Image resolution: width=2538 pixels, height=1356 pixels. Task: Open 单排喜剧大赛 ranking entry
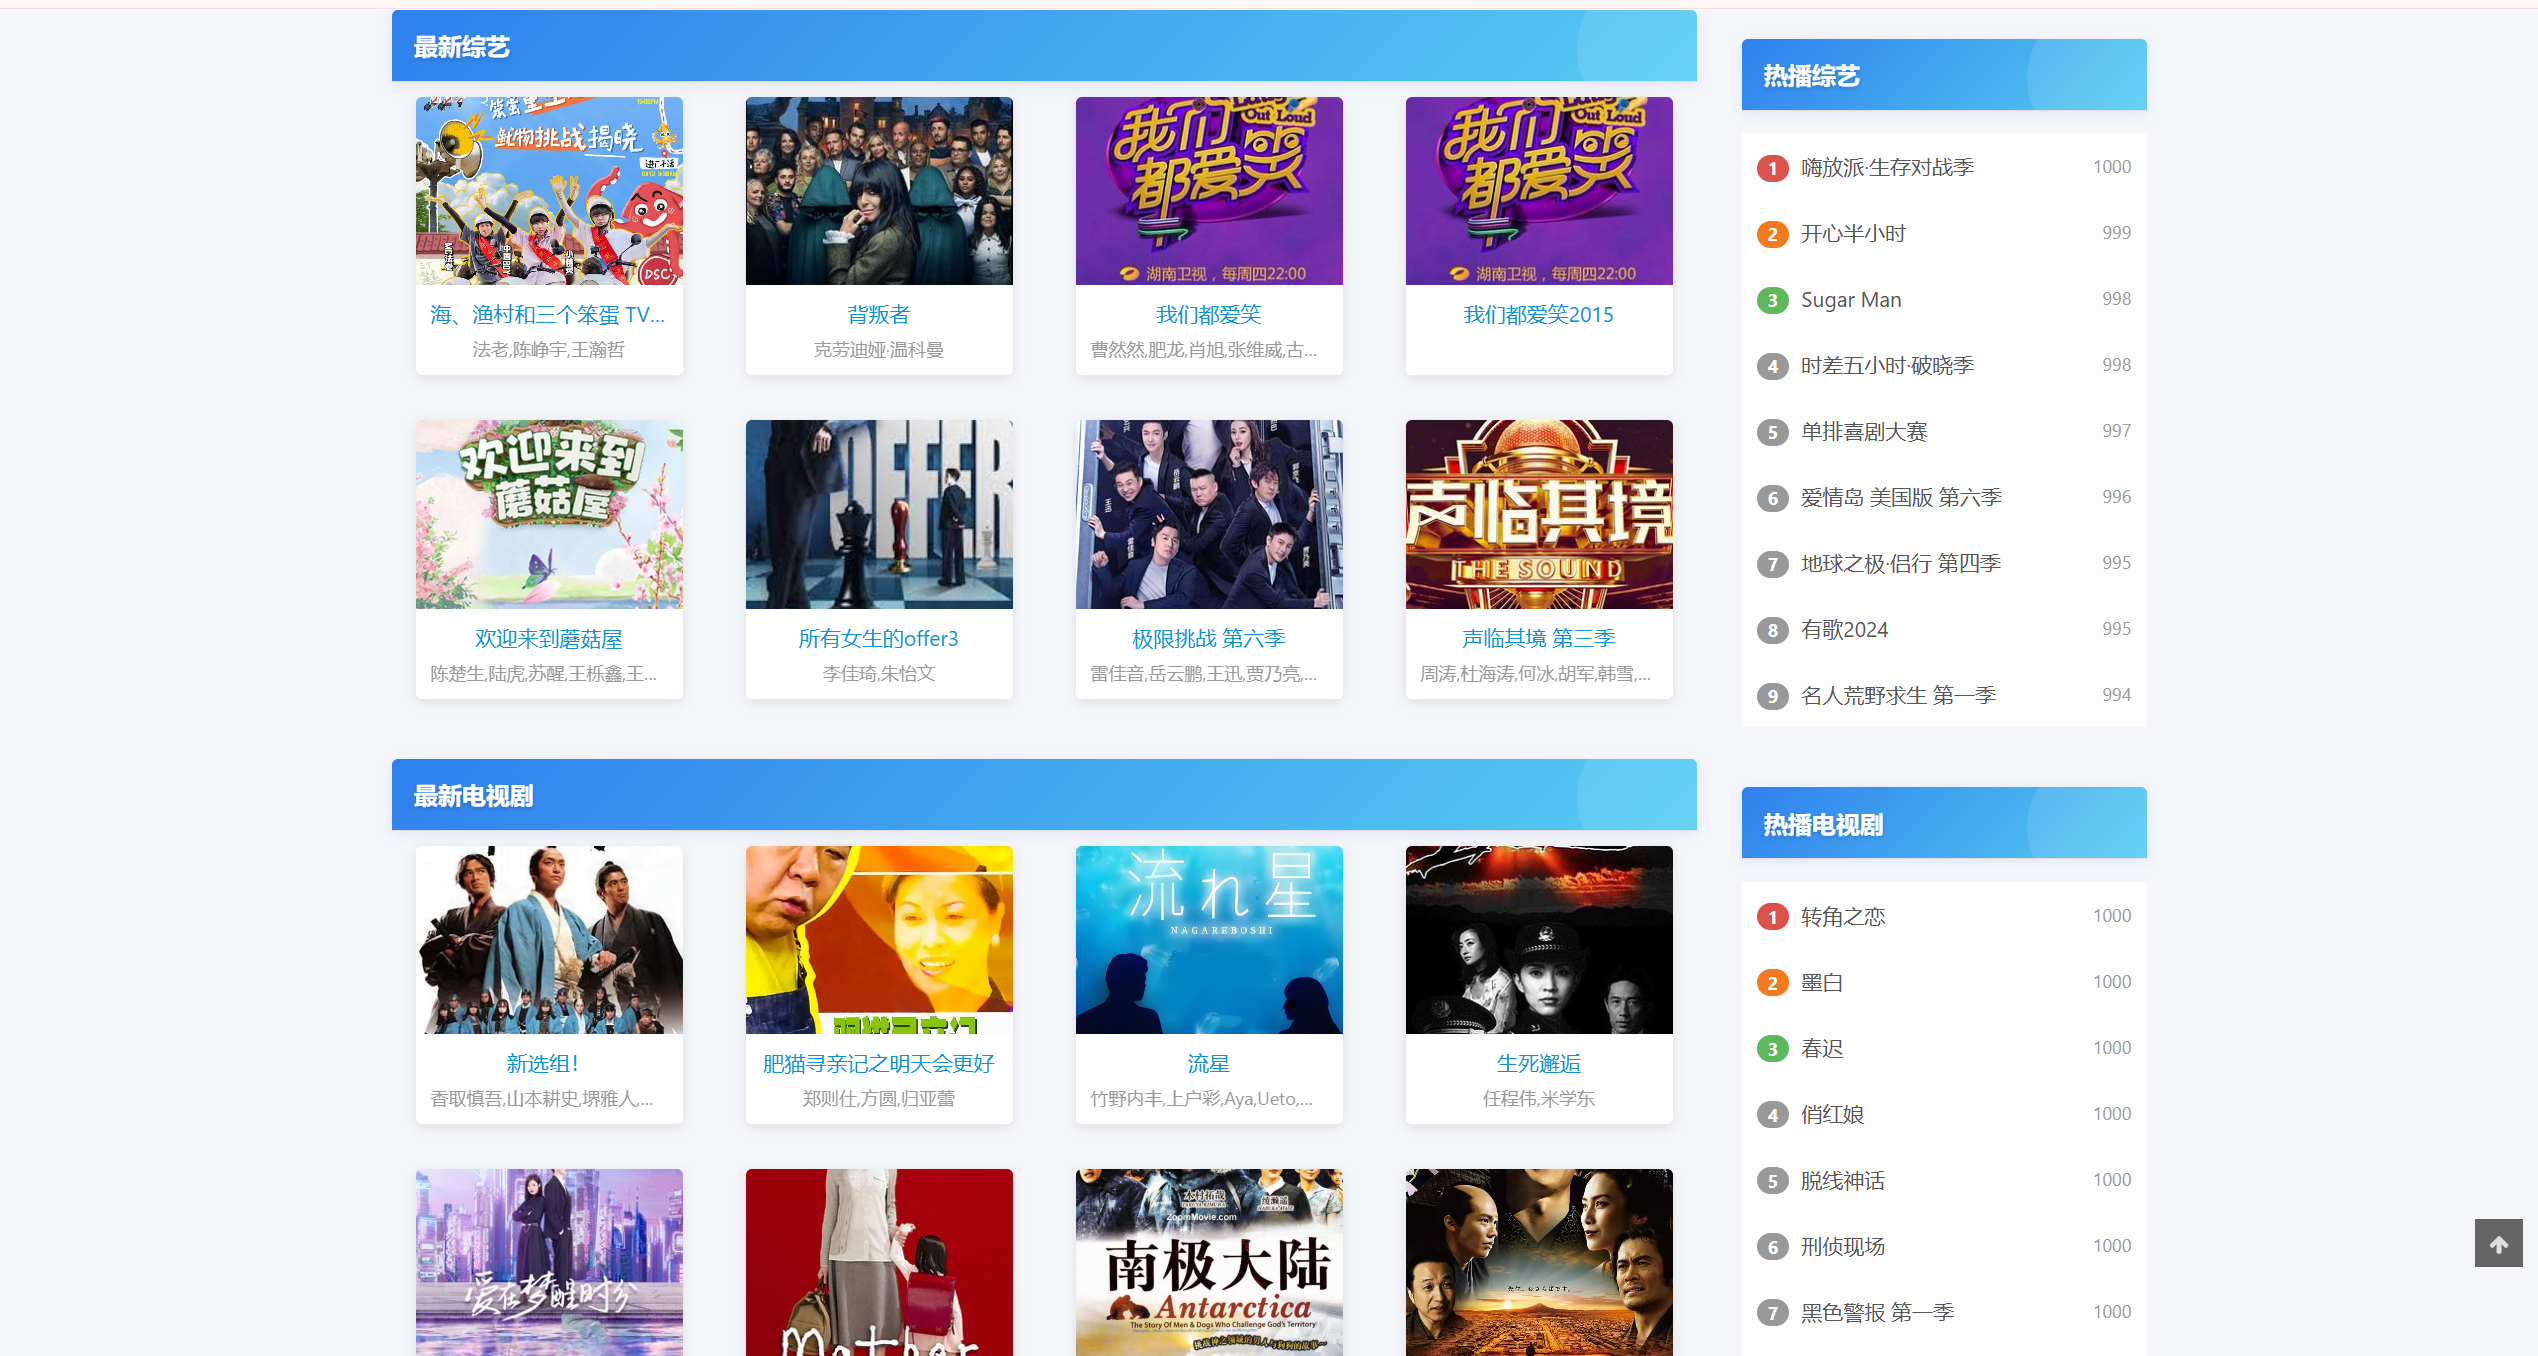1863,432
